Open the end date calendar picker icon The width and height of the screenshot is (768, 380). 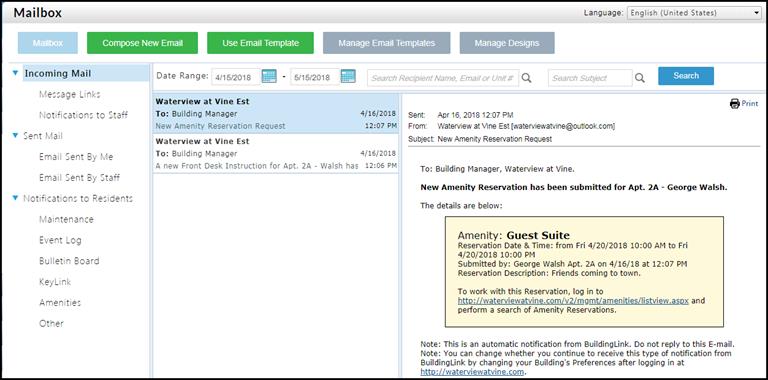[348, 76]
